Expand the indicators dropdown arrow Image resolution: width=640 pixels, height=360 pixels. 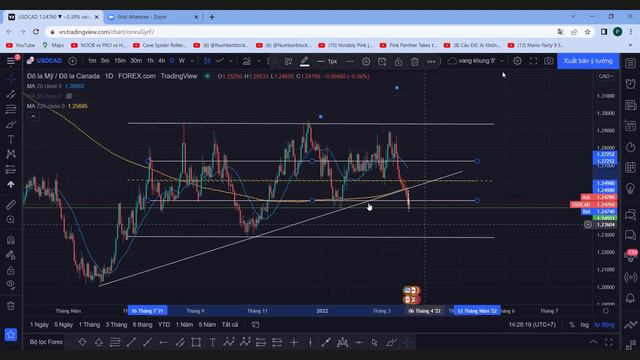click(x=258, y=61)
